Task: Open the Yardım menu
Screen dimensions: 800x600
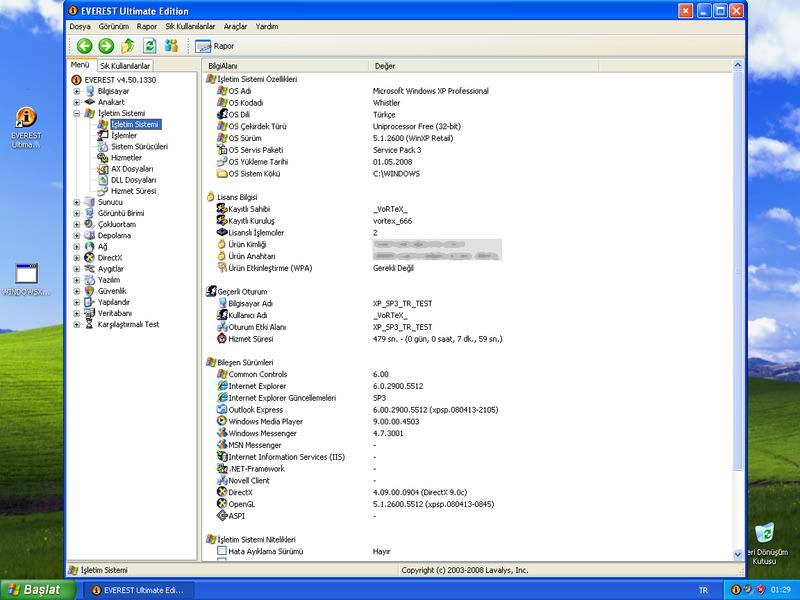Action: pyautogui.click(x=267, y=27)
